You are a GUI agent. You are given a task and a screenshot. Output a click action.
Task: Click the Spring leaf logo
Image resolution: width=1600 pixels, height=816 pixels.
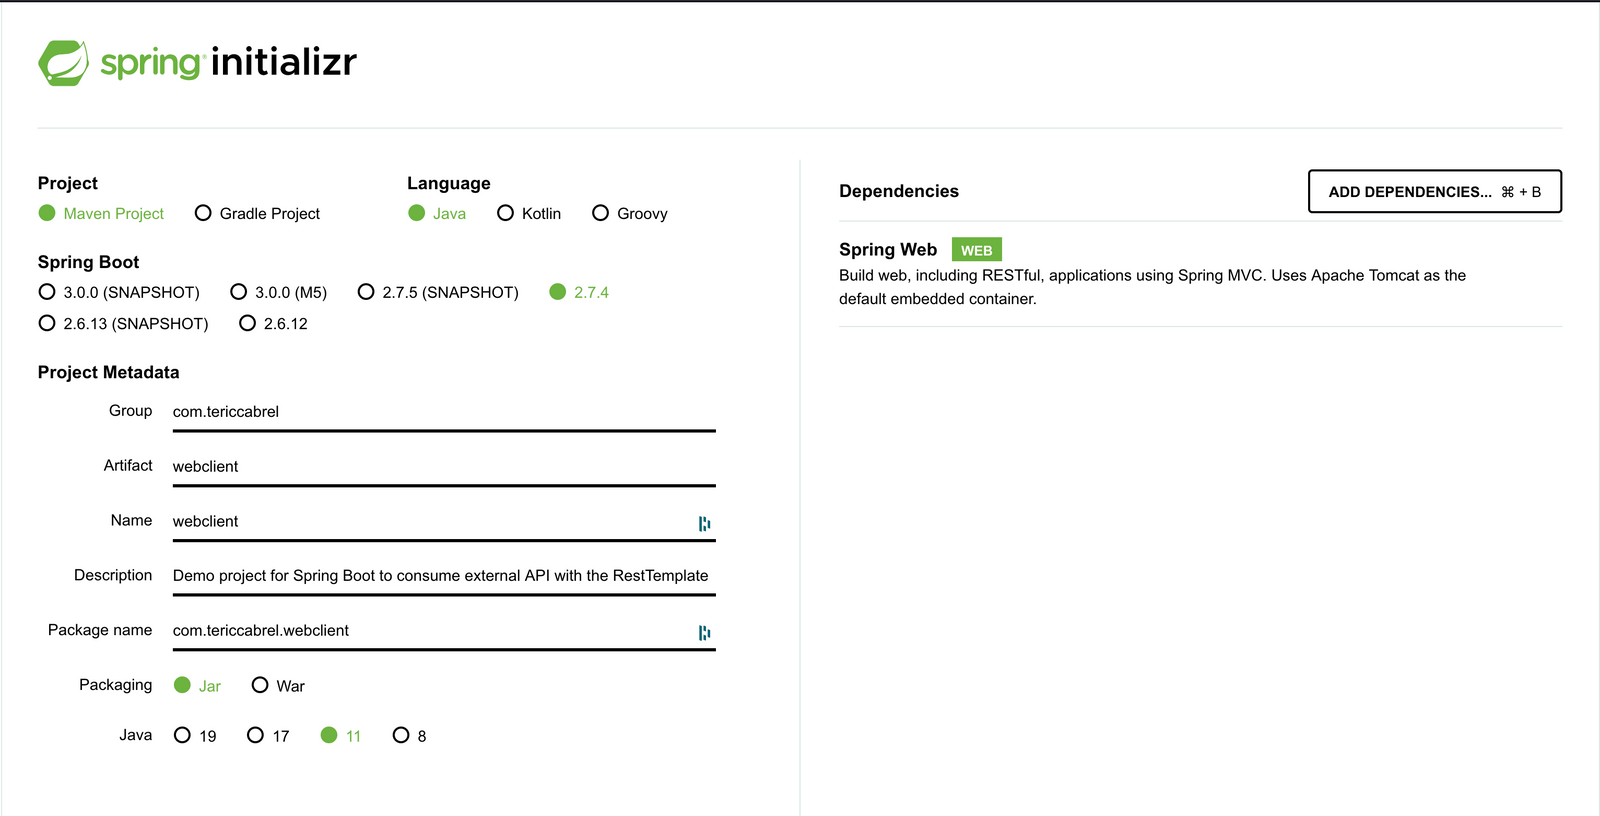pyautogui.click(x=64, y=62)
